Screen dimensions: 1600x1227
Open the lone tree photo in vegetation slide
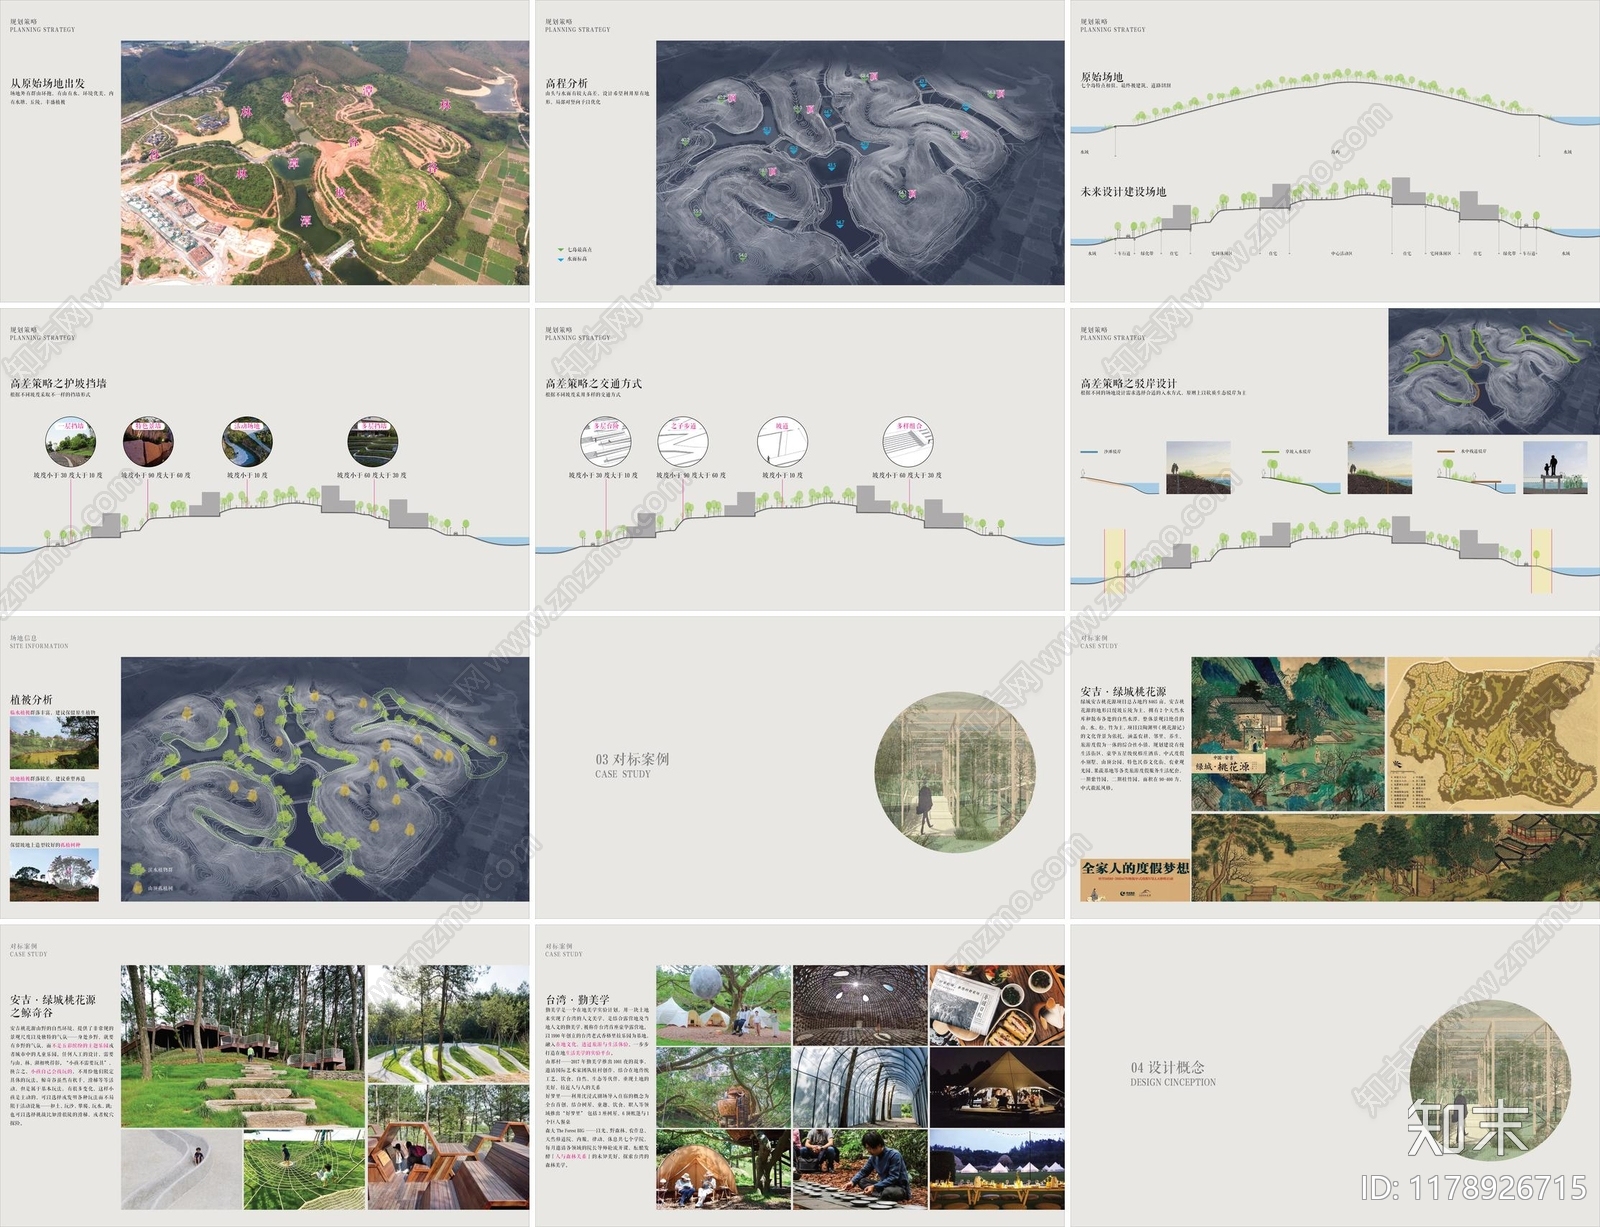[54, 875]
